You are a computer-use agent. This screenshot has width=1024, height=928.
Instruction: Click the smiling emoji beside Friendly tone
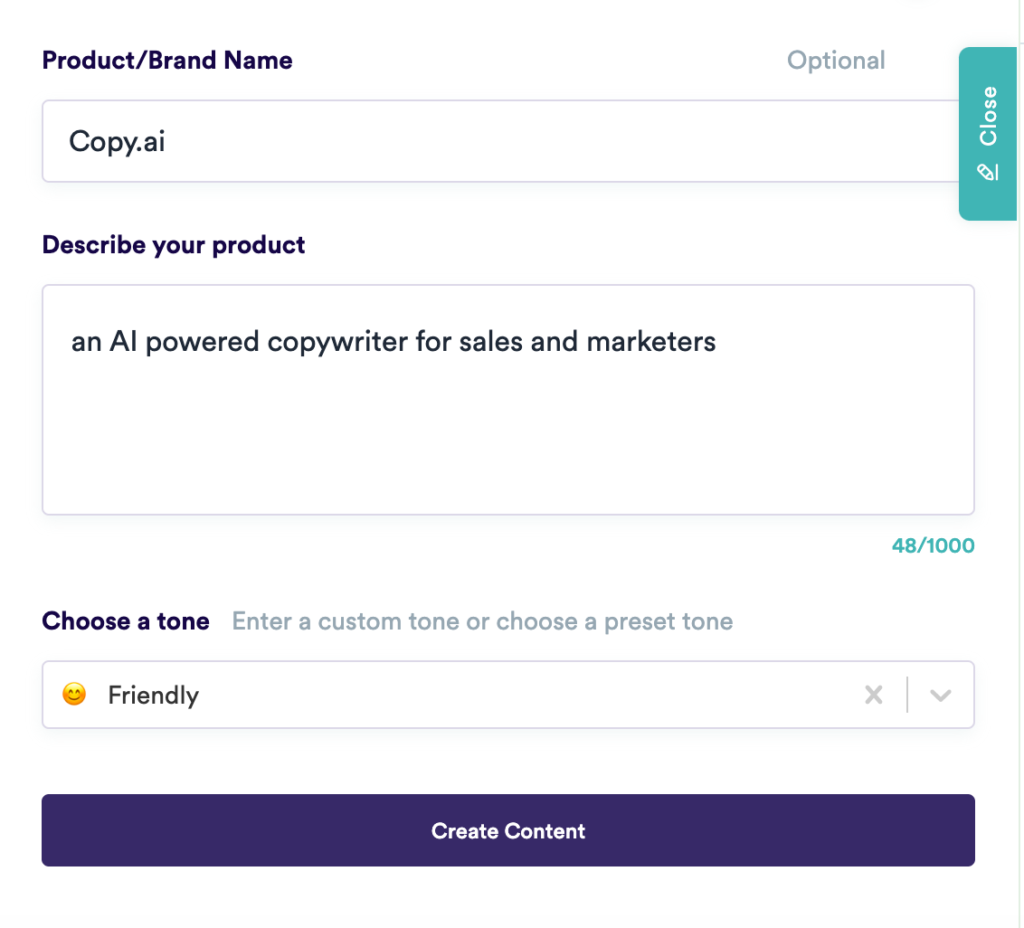(73, 694)
